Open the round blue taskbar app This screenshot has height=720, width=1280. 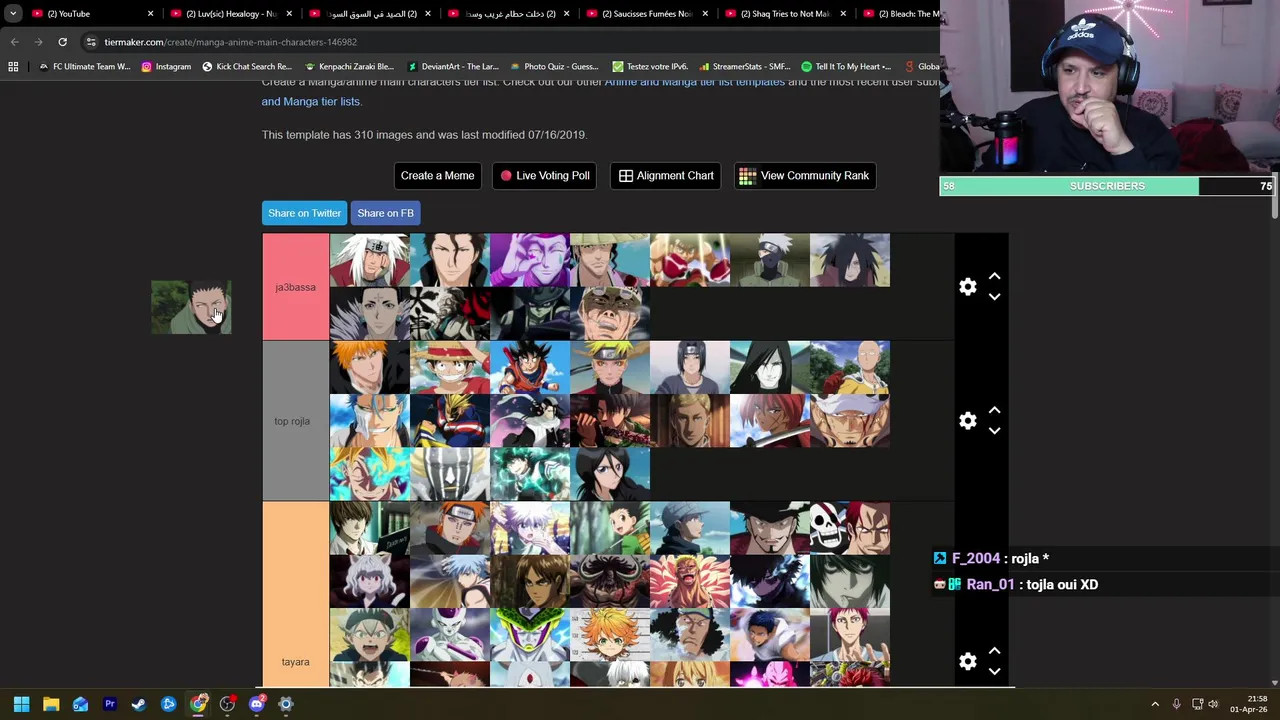[x=168, y=704]
